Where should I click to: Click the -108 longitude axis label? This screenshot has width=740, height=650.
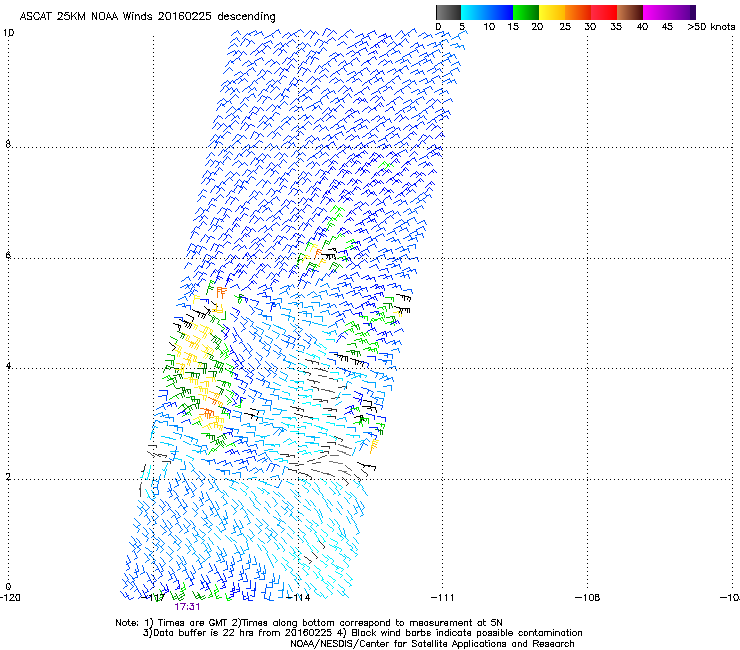pyautogui.click(x=588, y=598)
